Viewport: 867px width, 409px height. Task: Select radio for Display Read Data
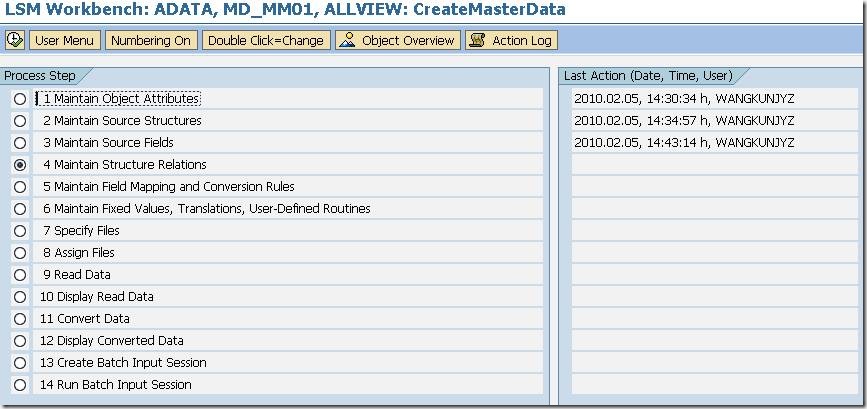pyautogui.click(x=20, y=297)
